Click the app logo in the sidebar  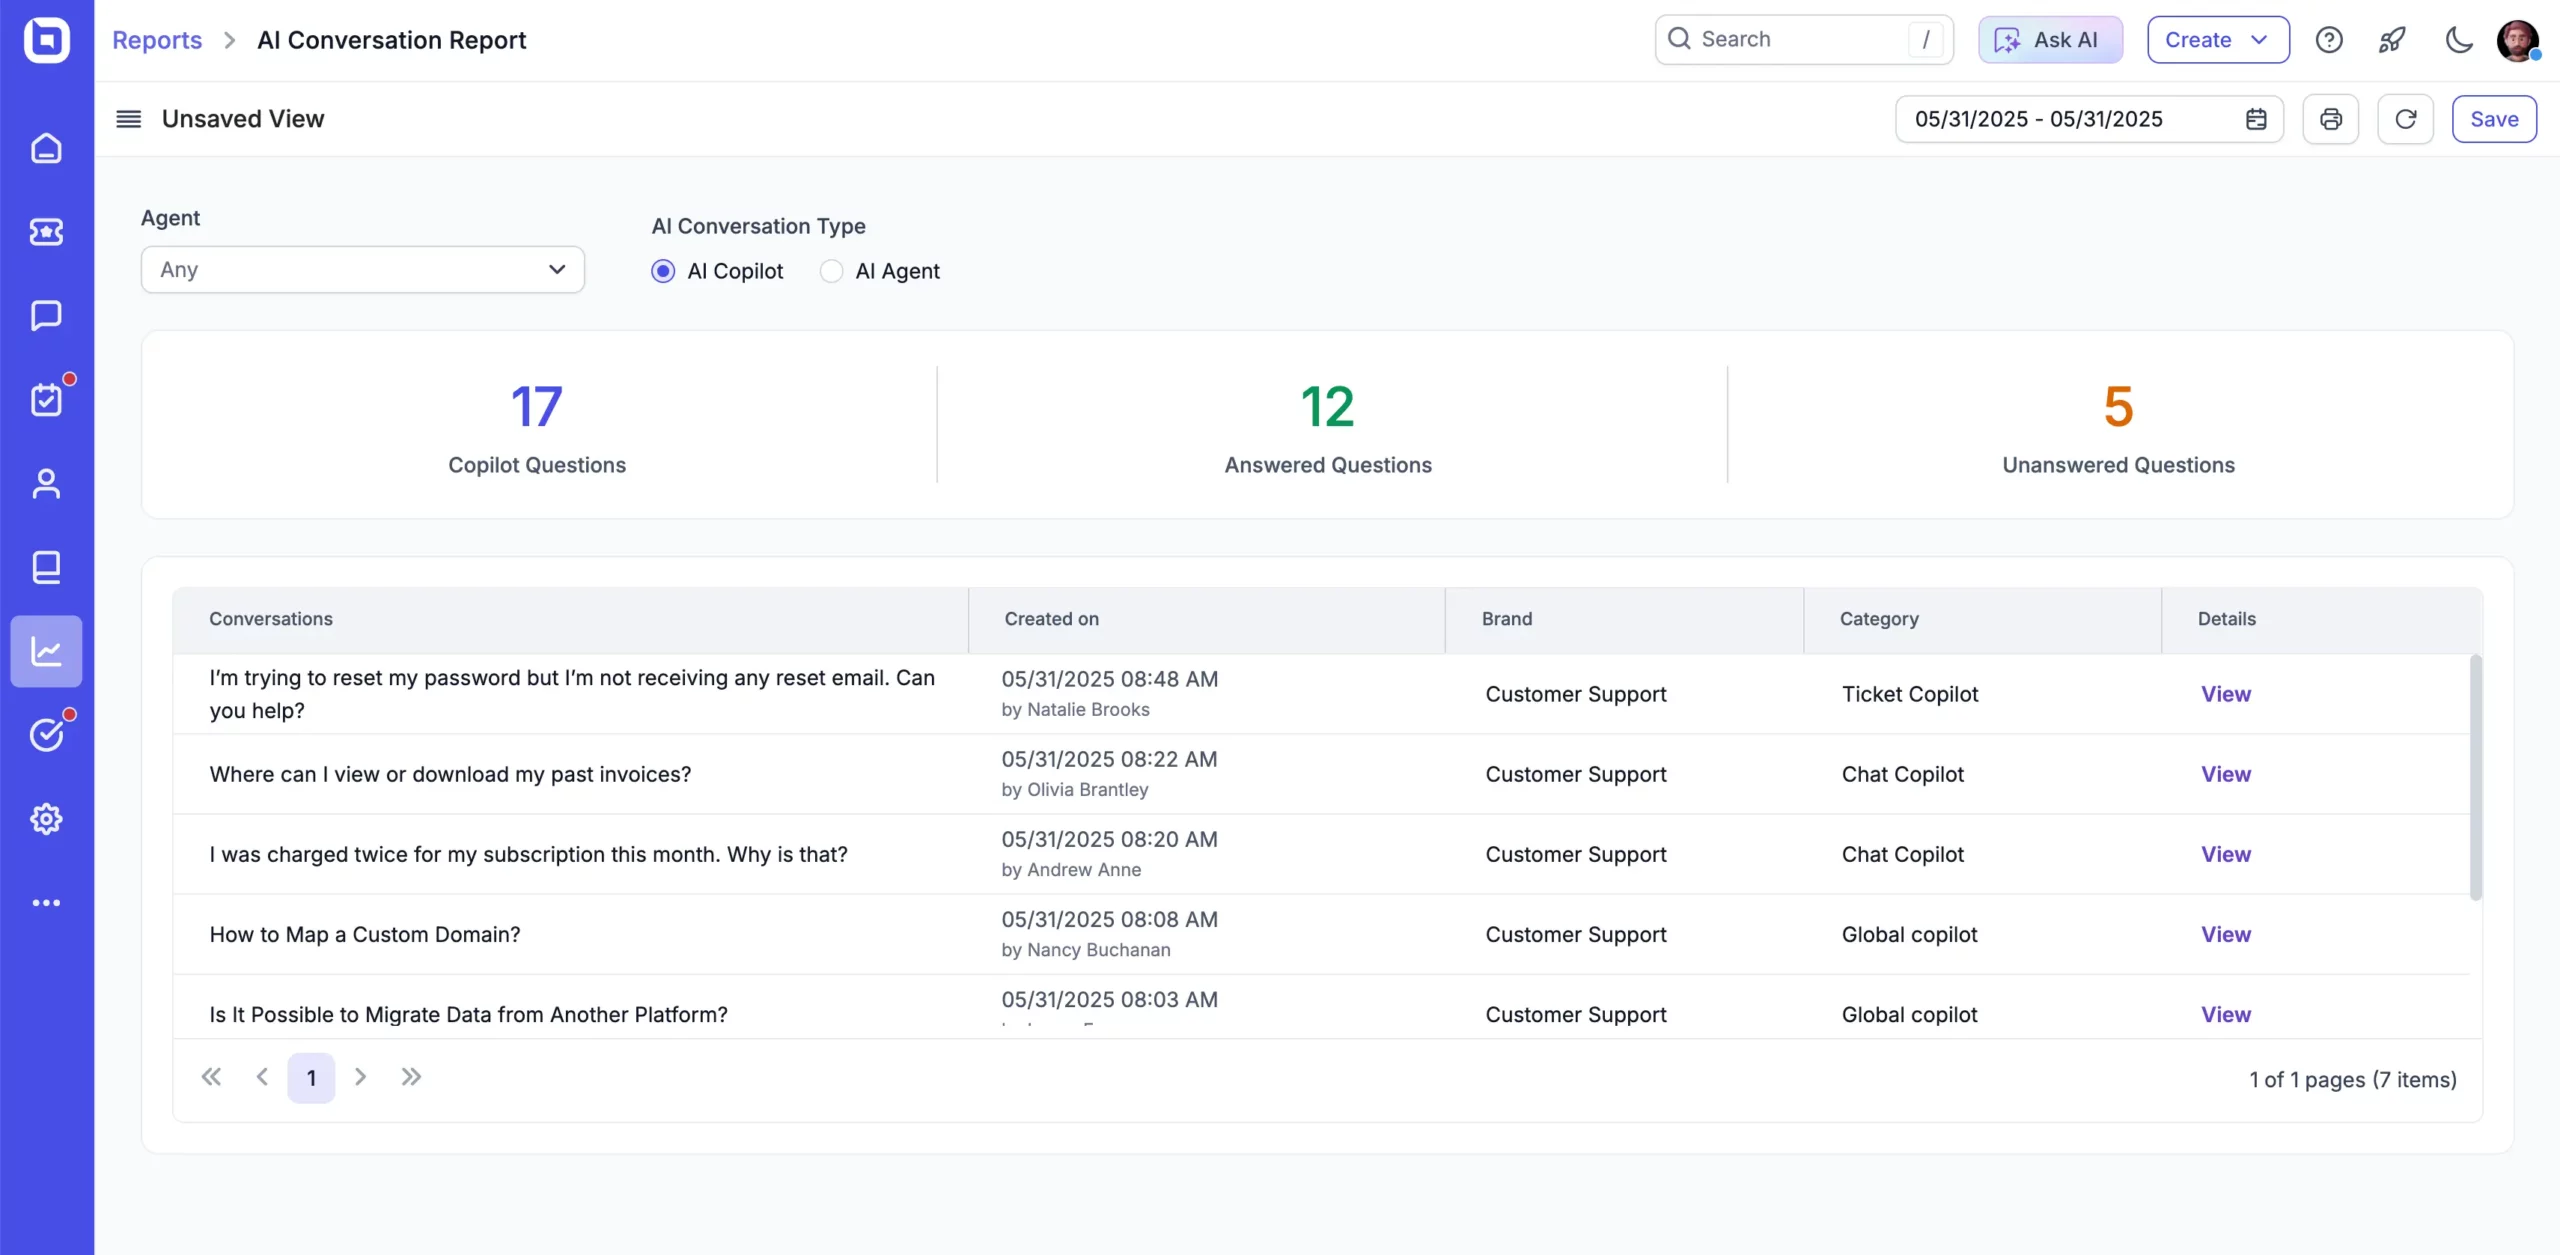click(x=46, y=40)
